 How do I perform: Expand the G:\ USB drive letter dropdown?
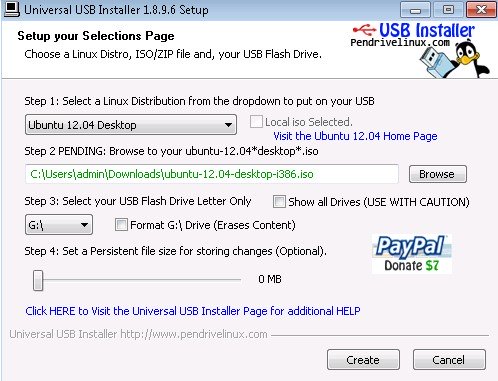[59, 225]
